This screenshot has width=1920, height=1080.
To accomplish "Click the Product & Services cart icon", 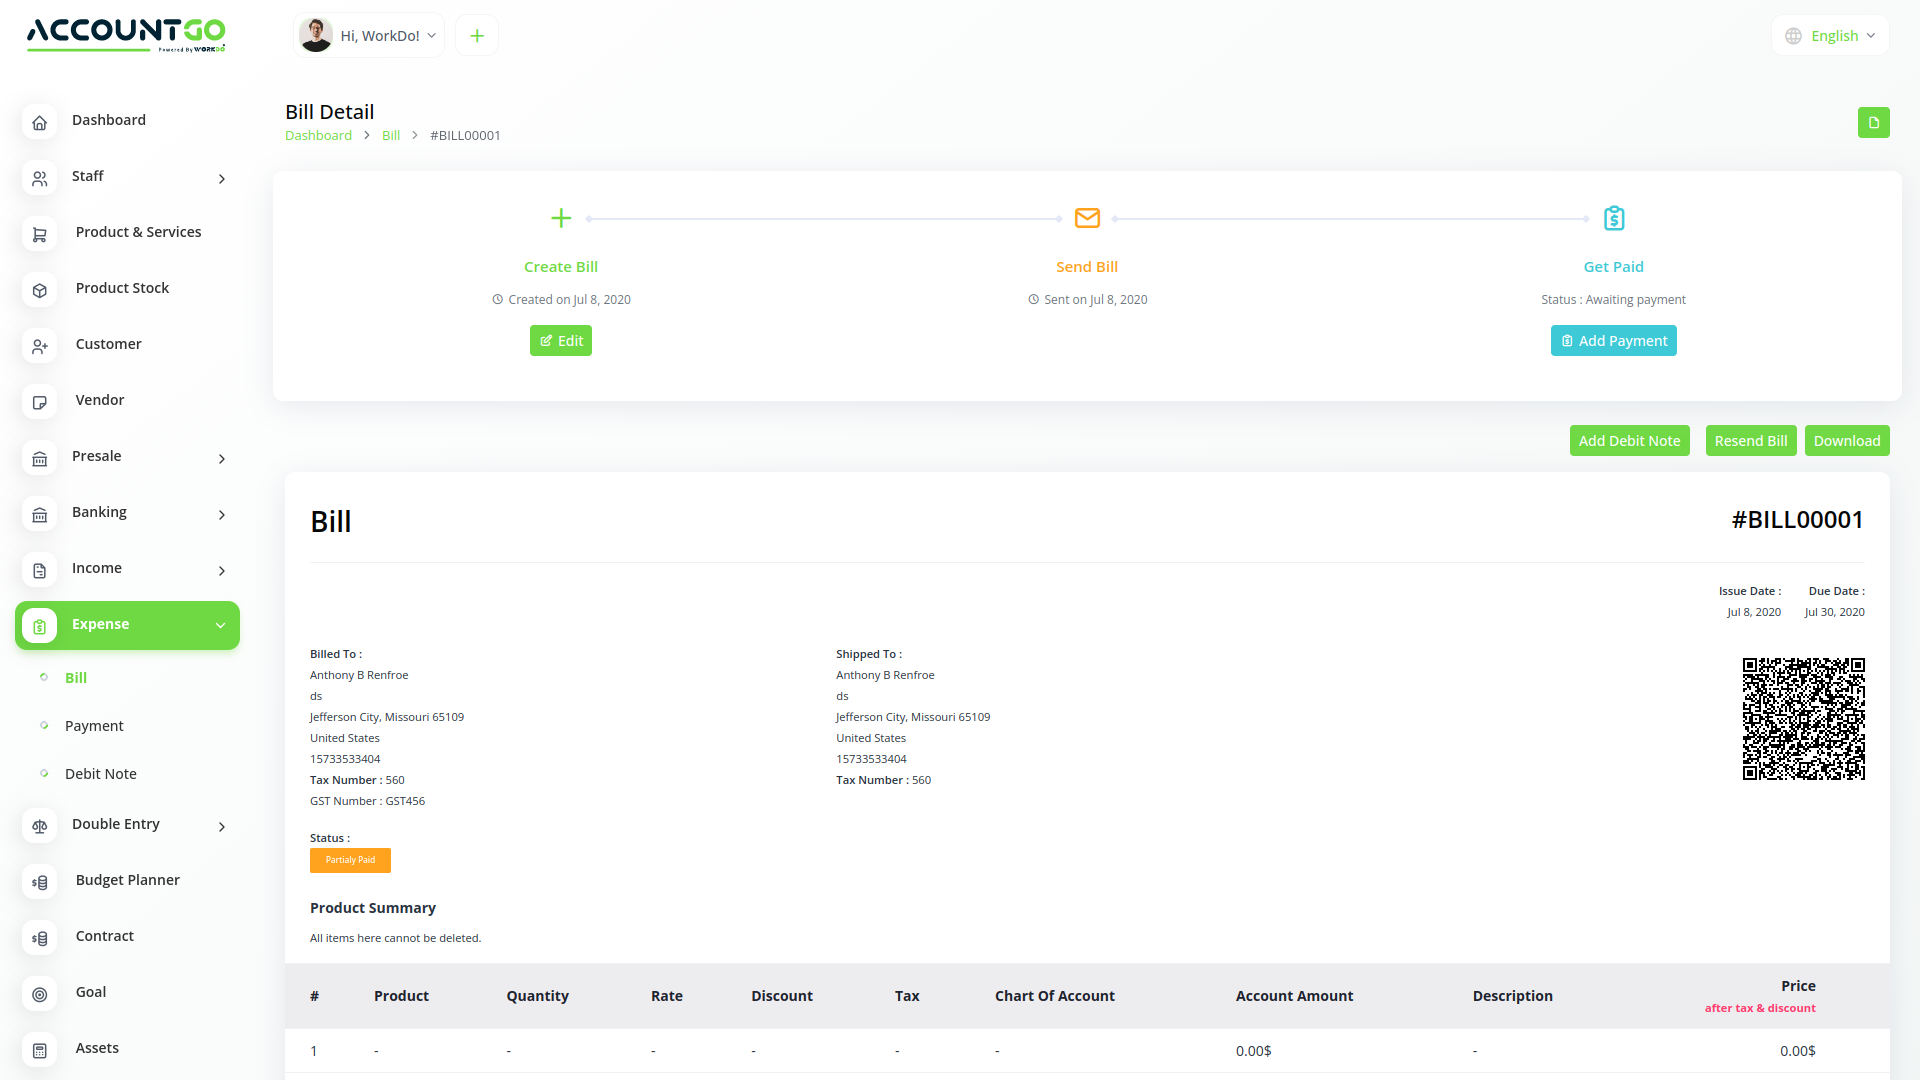I will point(40,234).
